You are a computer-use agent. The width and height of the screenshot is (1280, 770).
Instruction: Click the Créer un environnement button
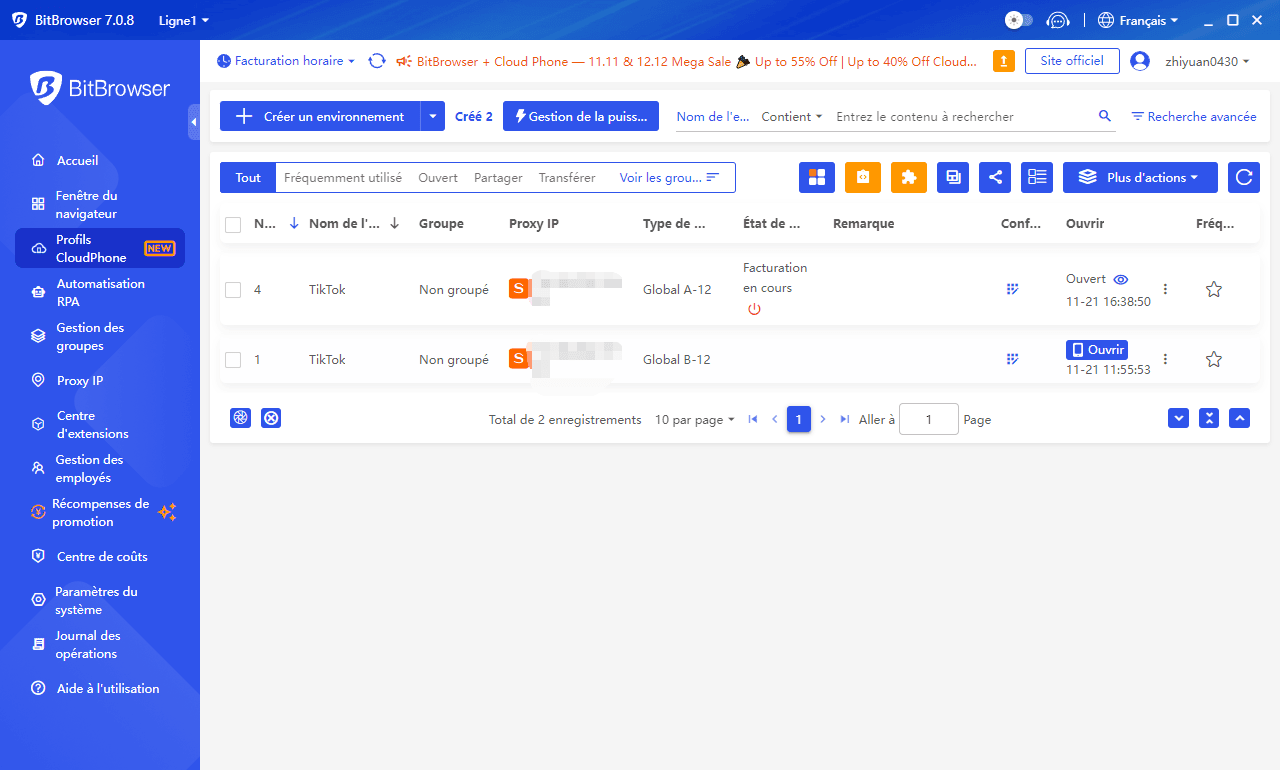click(320, 116)
